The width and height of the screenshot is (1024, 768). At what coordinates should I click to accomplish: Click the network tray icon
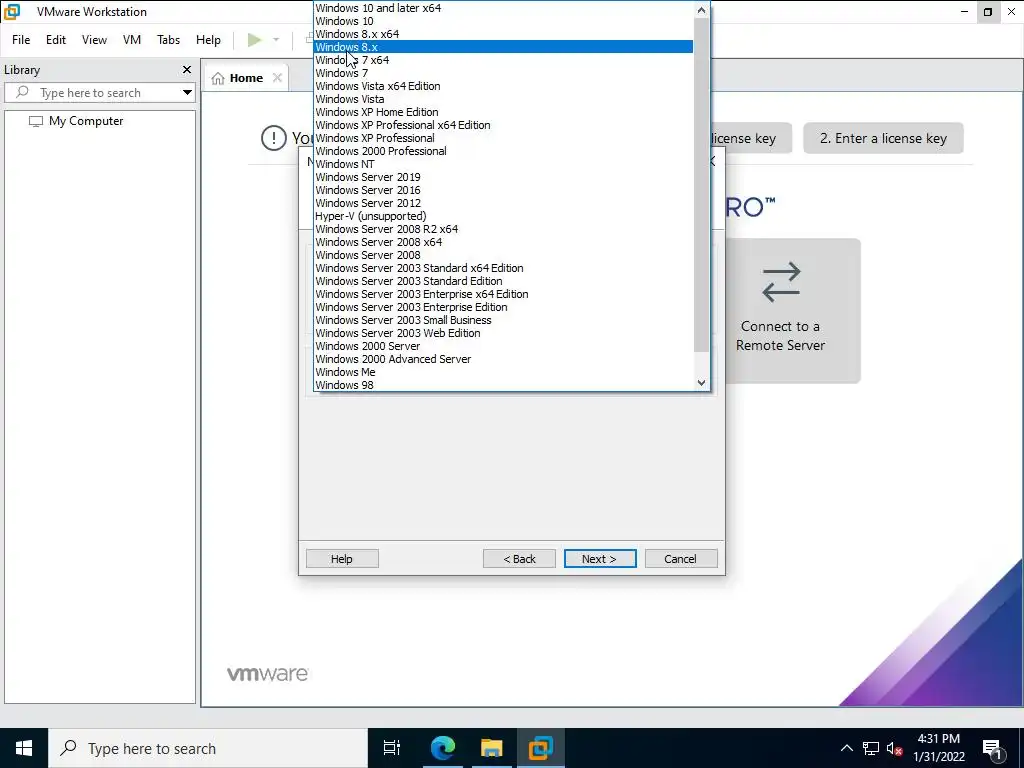pos(871,748)
